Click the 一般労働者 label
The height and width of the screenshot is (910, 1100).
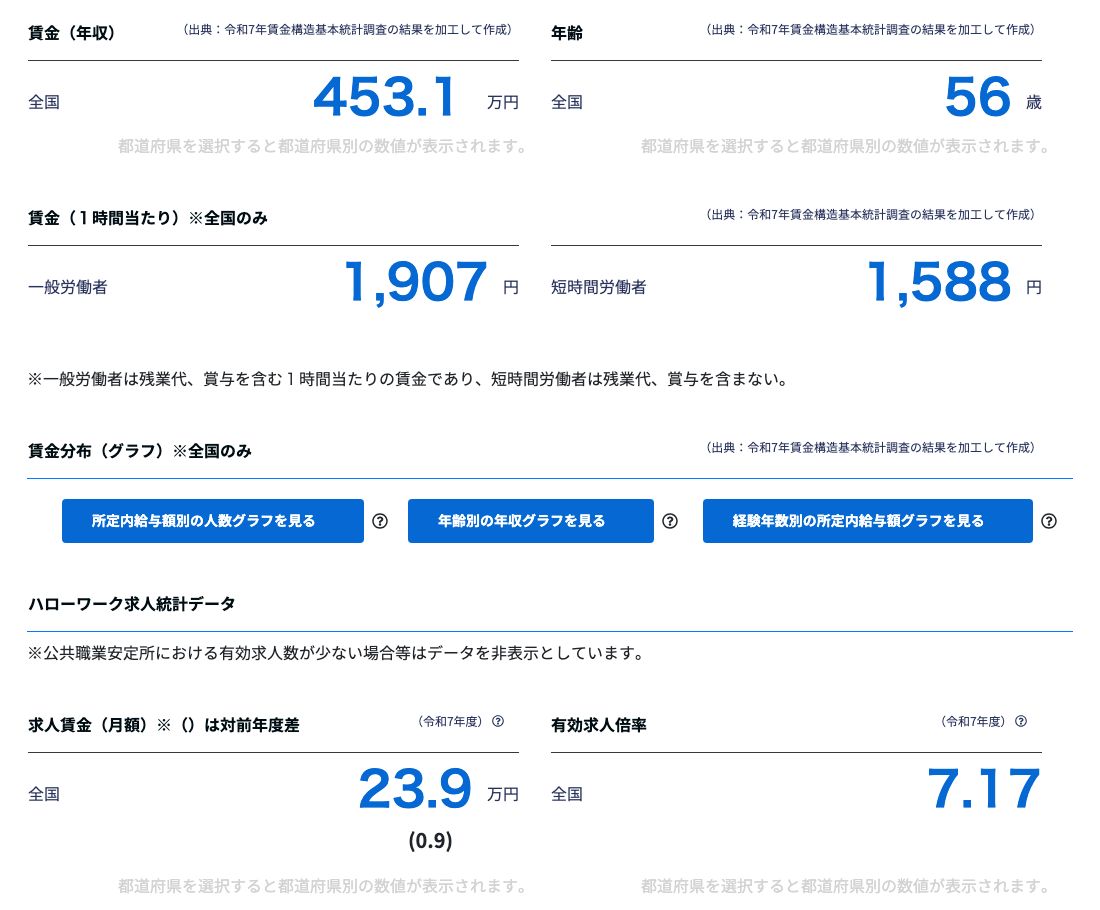[67, 287]
